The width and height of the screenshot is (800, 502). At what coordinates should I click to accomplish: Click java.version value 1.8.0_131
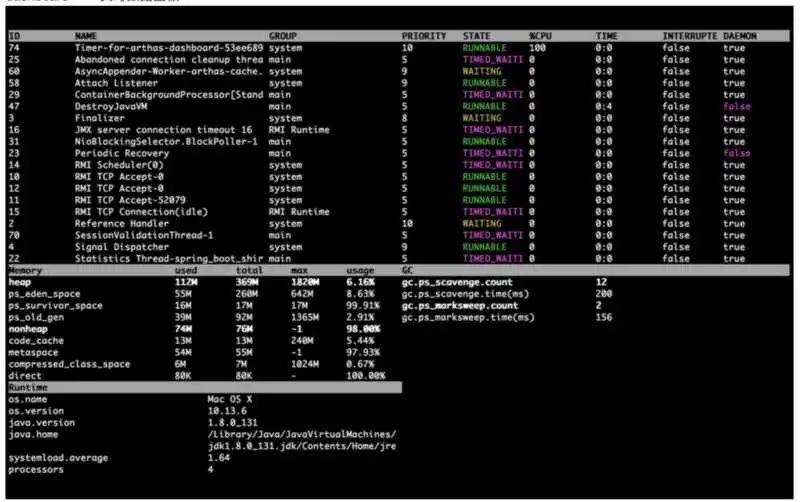232,423
